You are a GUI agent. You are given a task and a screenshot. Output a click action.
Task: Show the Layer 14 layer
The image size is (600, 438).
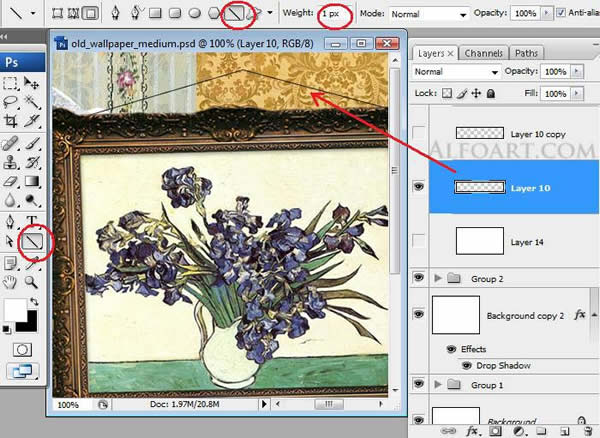pyautogui.click(x=419, y=241)
